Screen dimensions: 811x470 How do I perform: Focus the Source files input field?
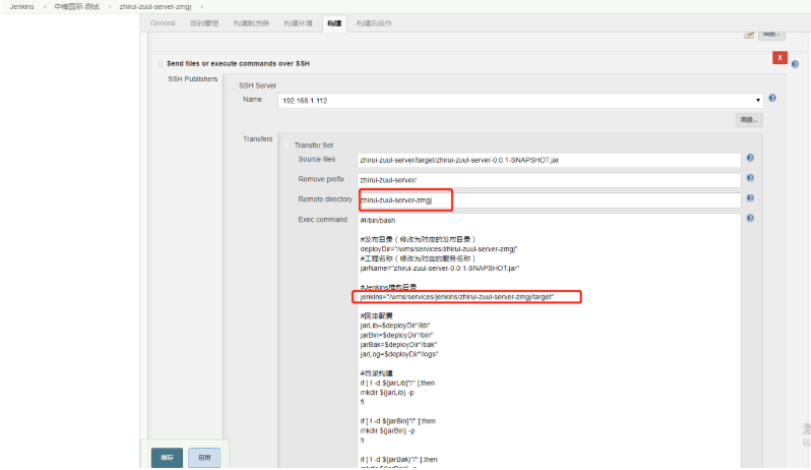[x=549, y=160]
